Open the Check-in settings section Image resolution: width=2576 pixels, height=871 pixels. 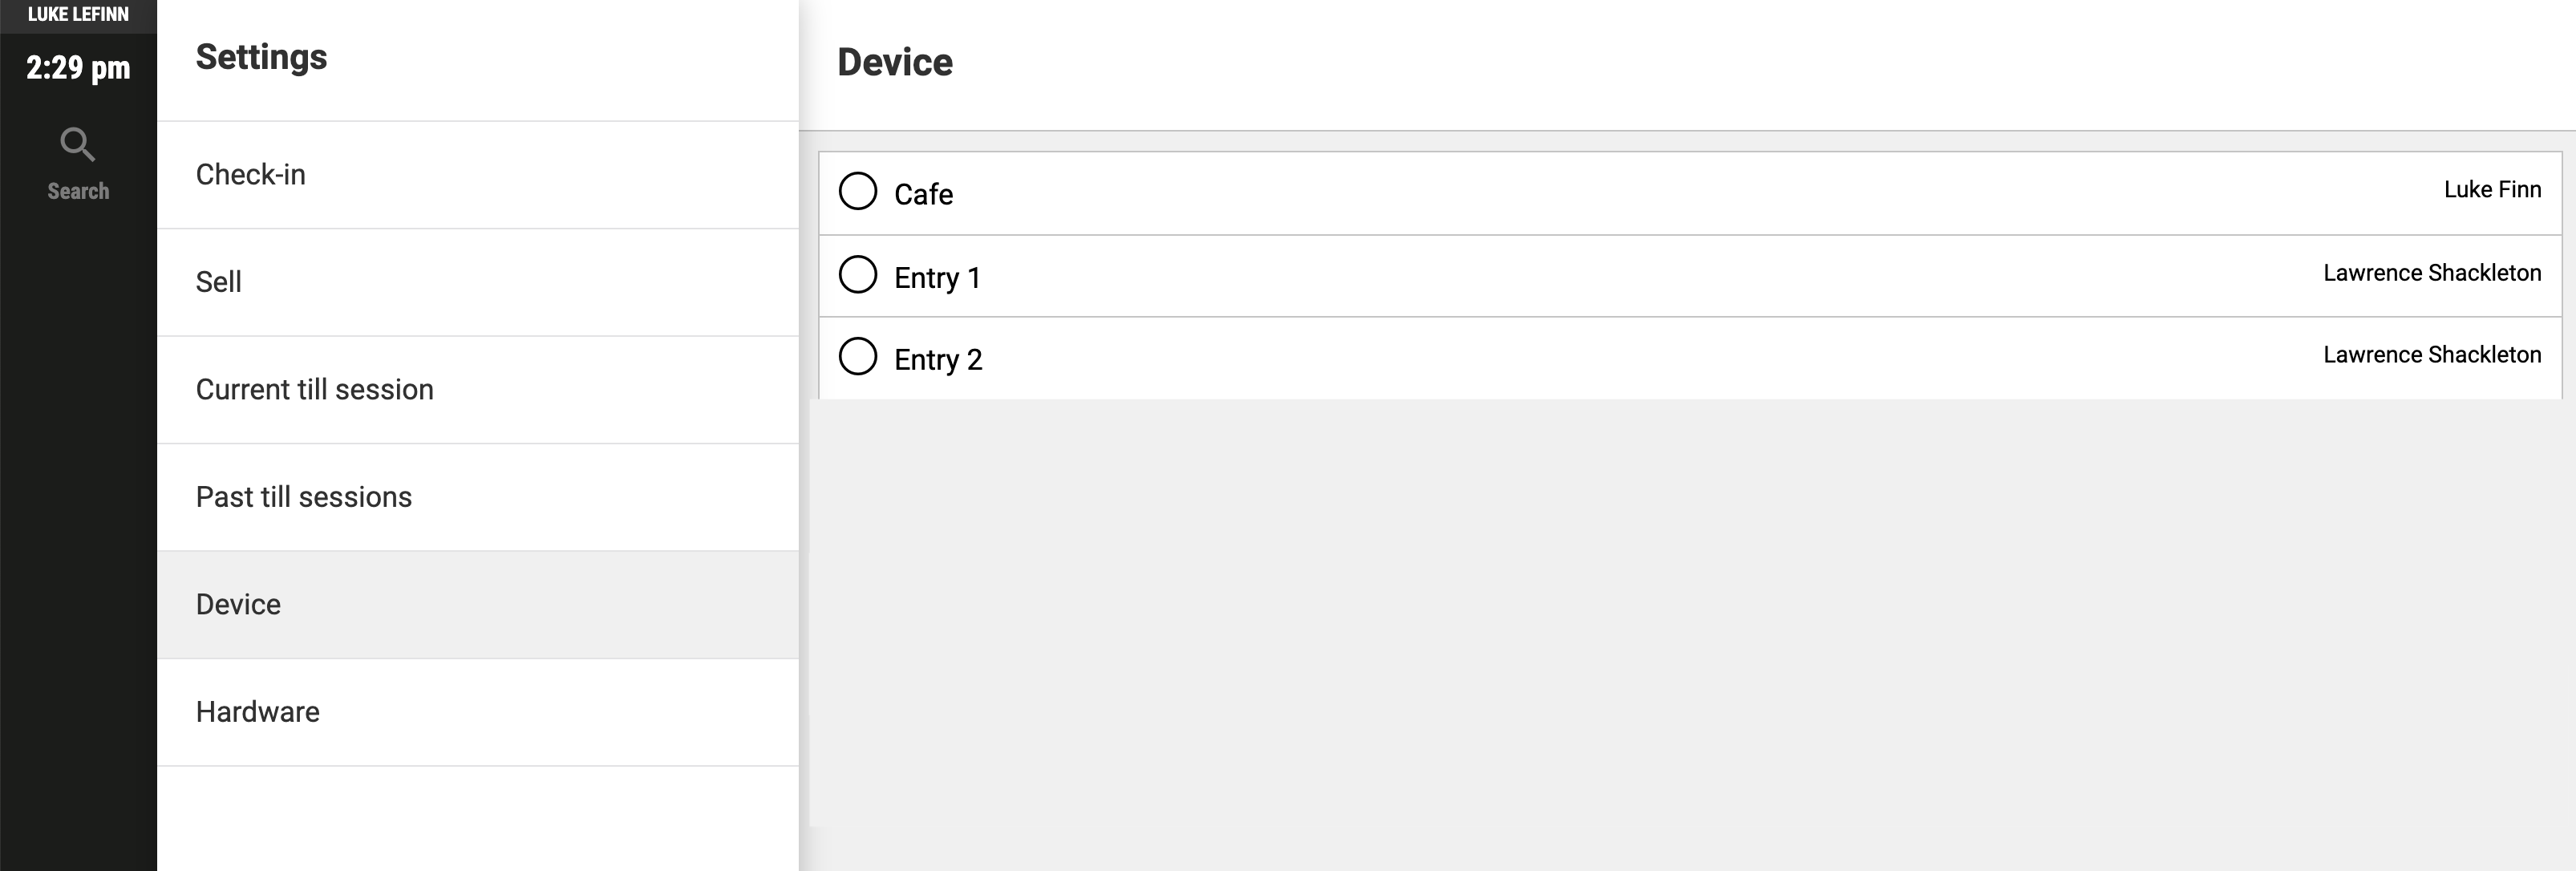tap(478, 175)
